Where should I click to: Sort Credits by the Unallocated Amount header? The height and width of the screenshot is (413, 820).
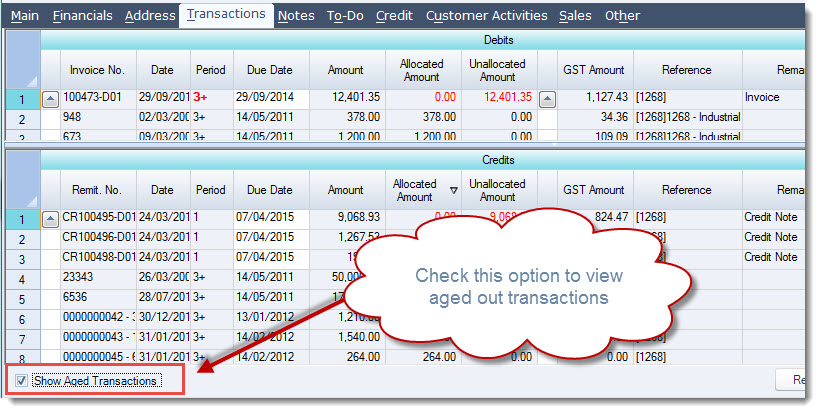[499, 190]
